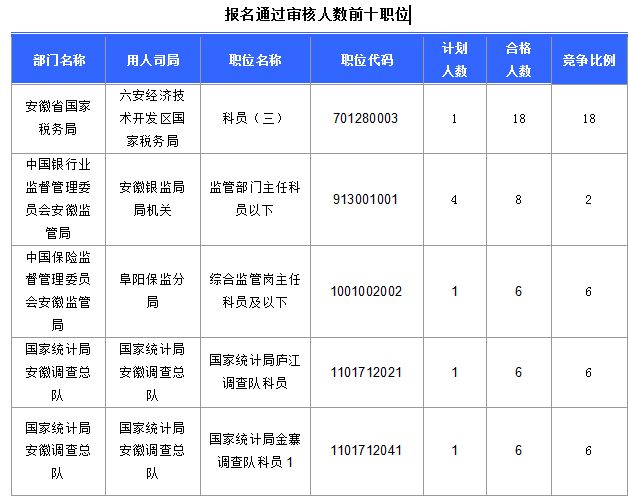
Task: Click position code 1101712021
Action: 366,371
